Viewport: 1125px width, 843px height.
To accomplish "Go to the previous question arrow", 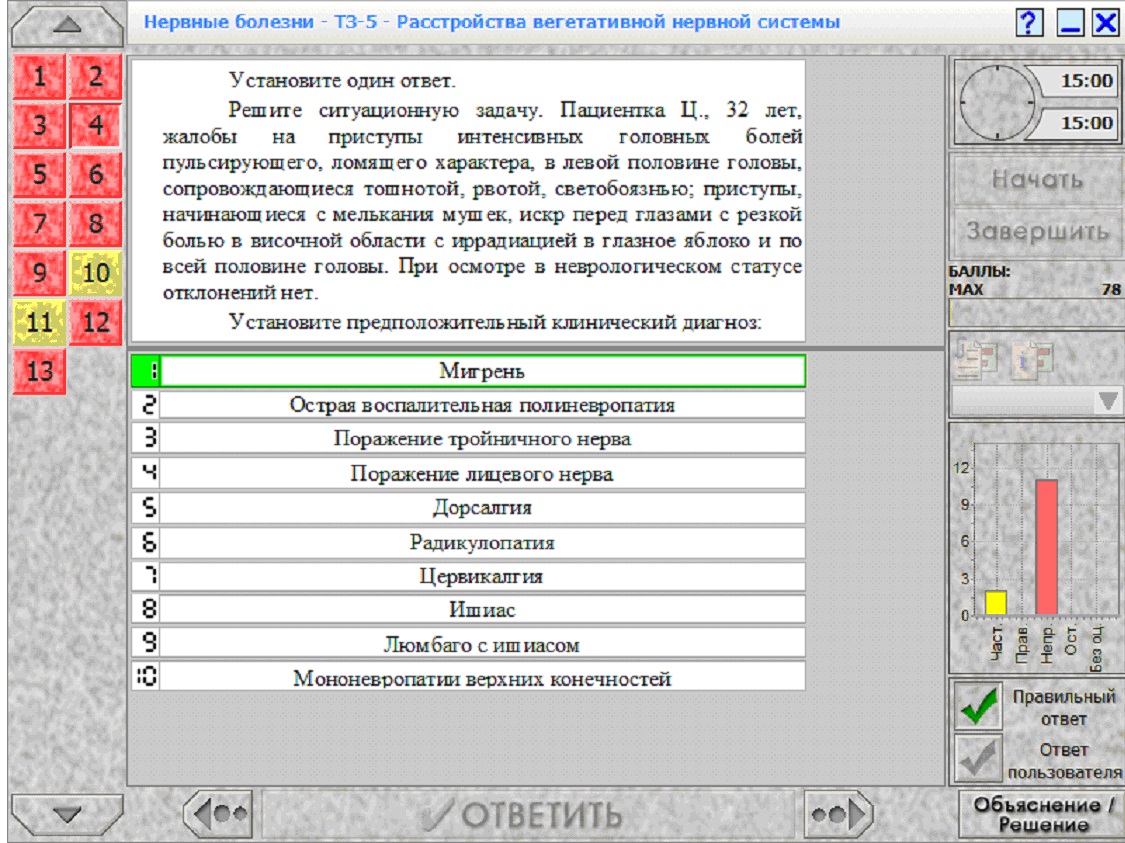I will coord(219,814).
